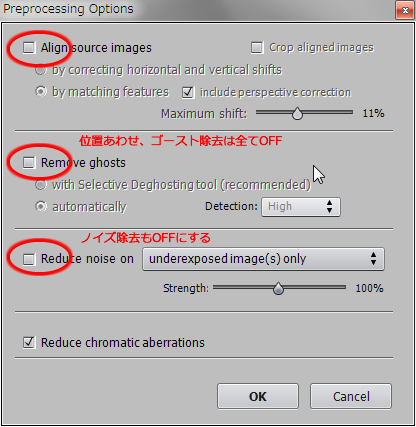Tick the Crop aligned images checkbox
The width and height of the screenshot is (416, 427).
(x=257, y=47)
